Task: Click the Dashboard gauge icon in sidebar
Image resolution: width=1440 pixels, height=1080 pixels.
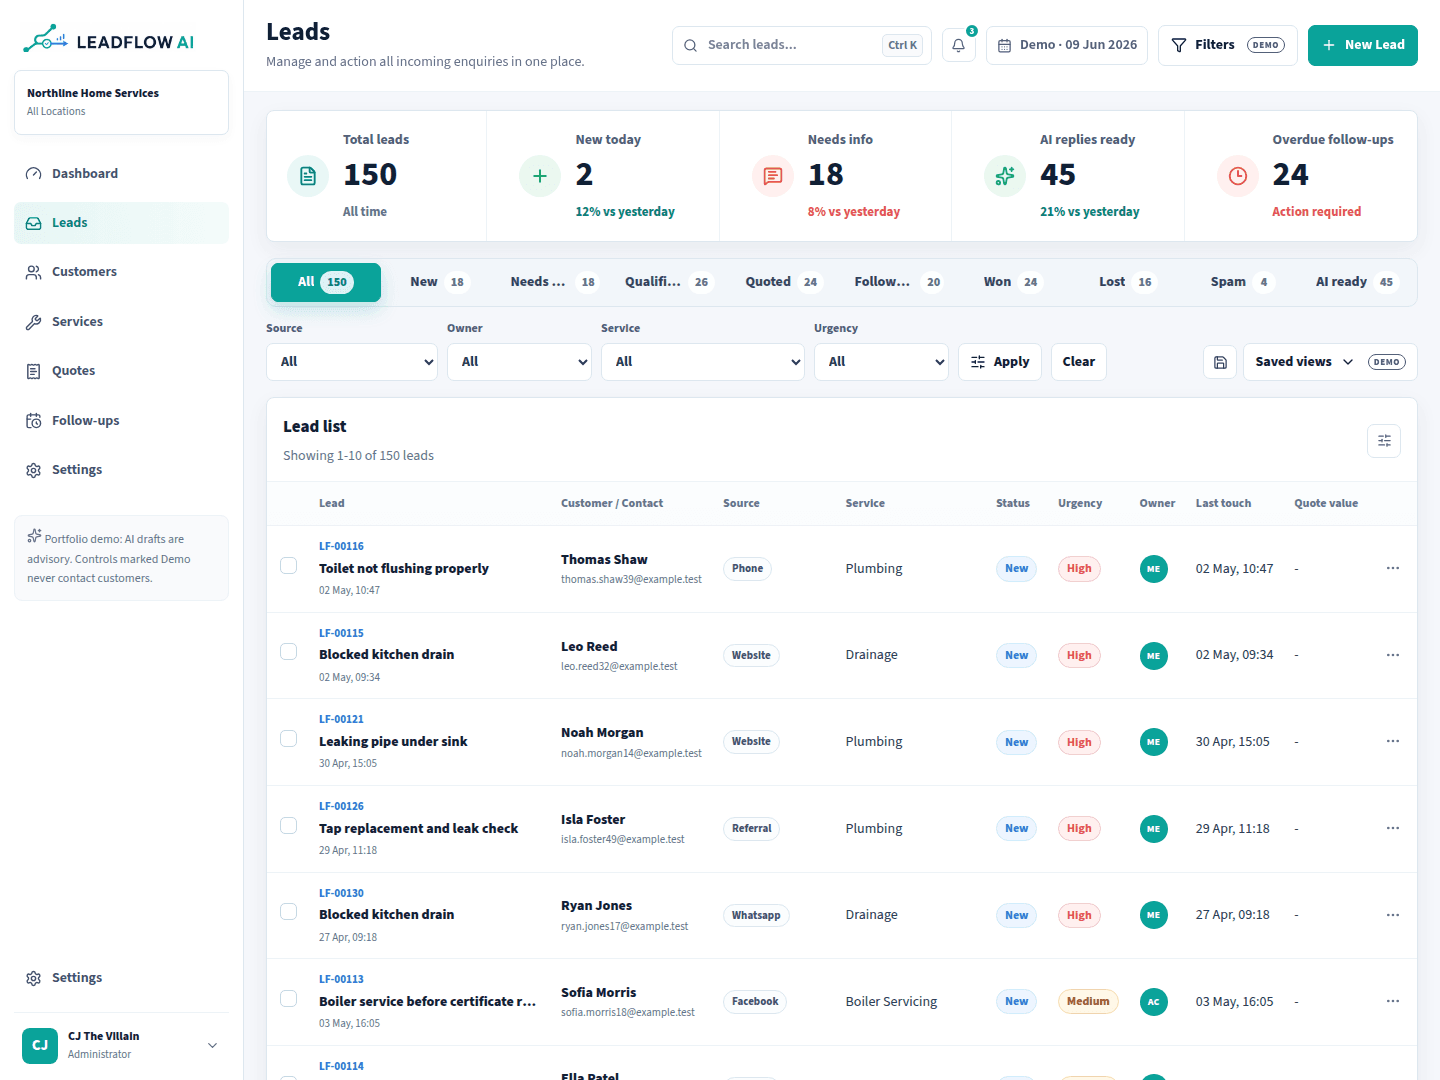Action: [34, 174]
